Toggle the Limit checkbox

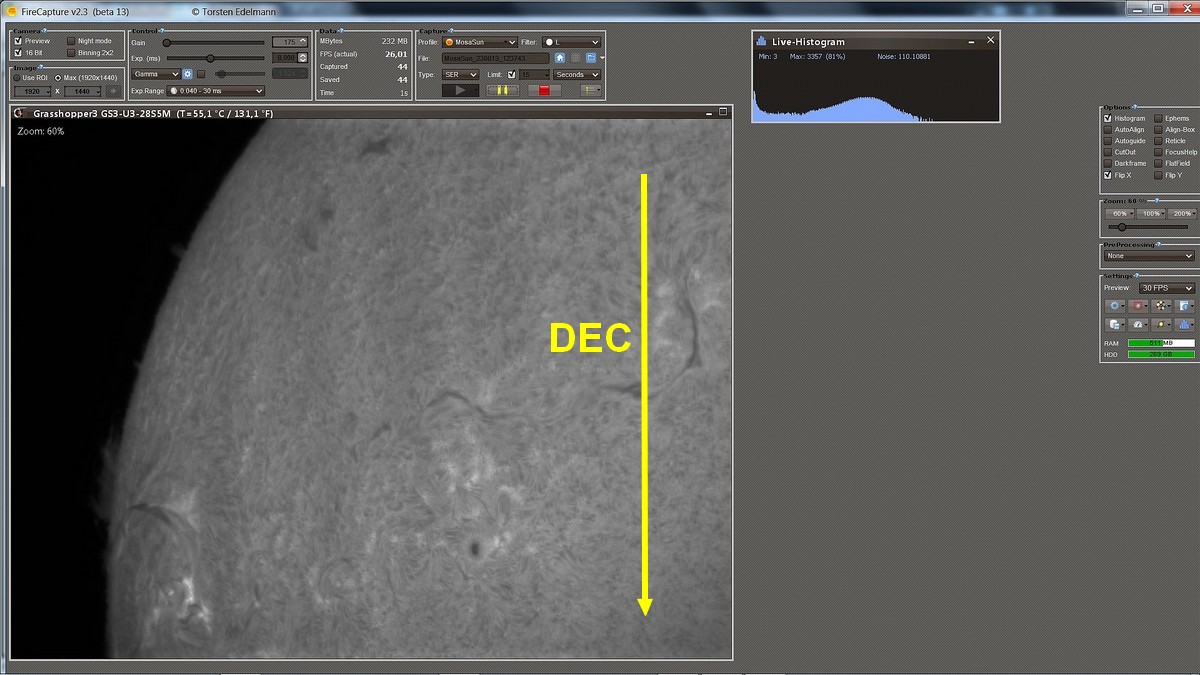512,74
